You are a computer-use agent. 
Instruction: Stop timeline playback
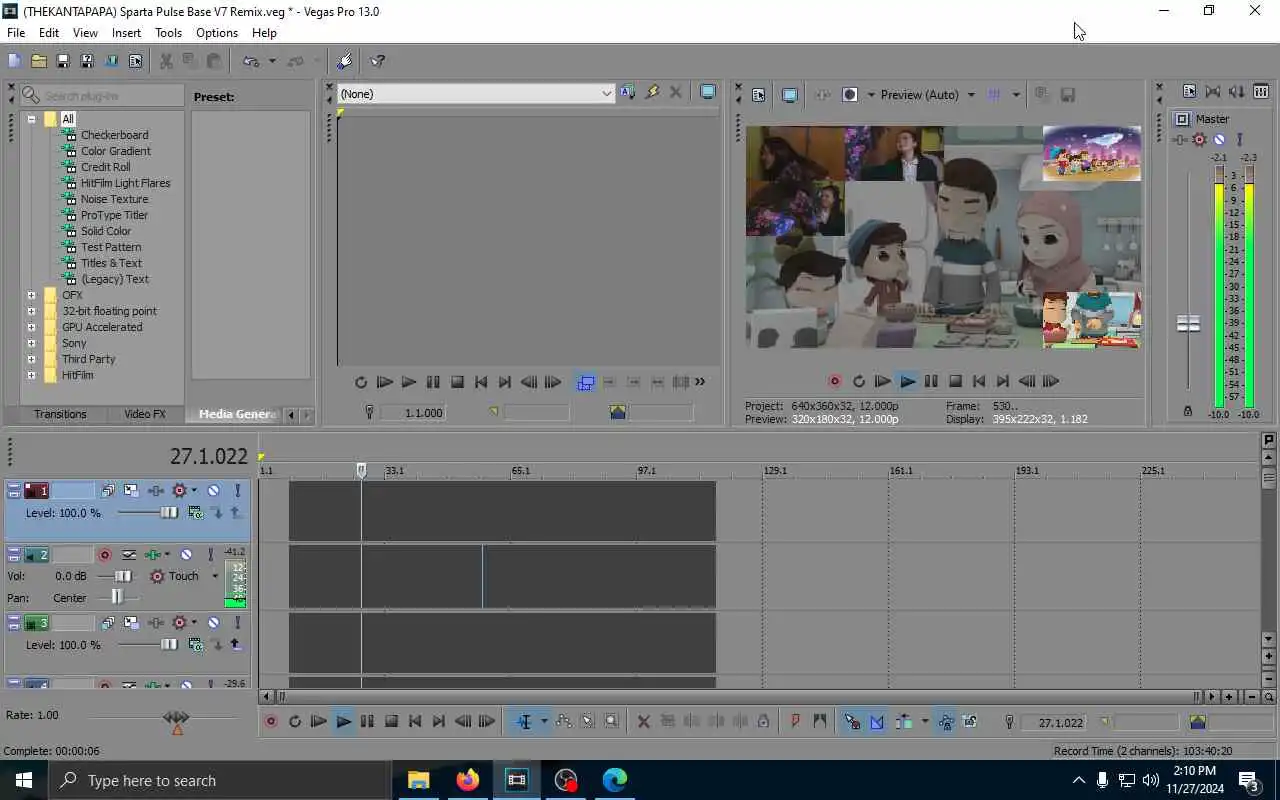pyautogui.click(x=391, y=721)
